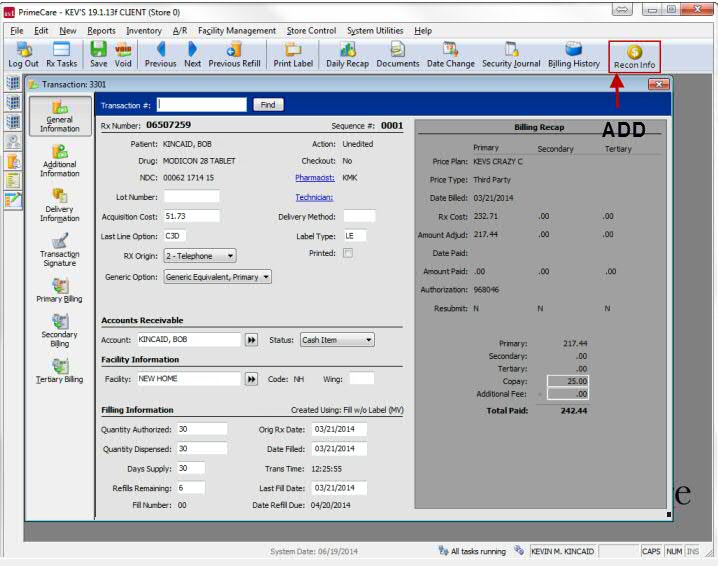Screen dimensions: 718x566
Task: Open Previous Refill from the toolbar
Action: coord(234,55)
